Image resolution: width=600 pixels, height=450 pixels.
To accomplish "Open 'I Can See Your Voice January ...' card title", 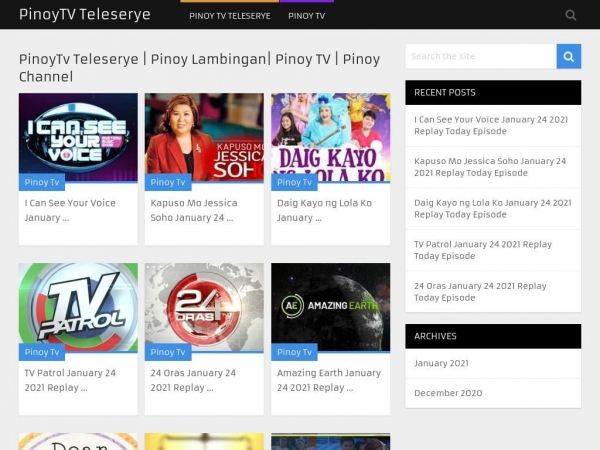I will pyautogui.click(x=70, y=210).
